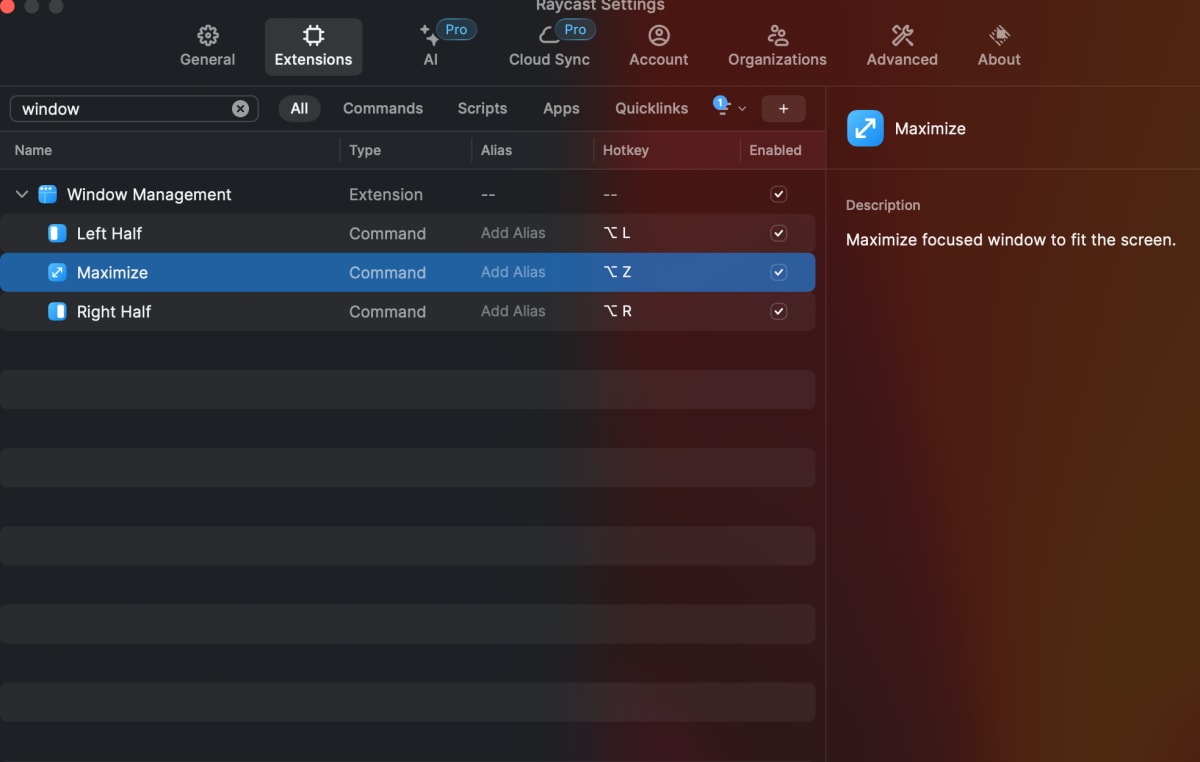The width and height of the screenshot is (1200, 762).
Task: Uncheck the Right Half enabled checkbox
Action: tap(779, 311)
